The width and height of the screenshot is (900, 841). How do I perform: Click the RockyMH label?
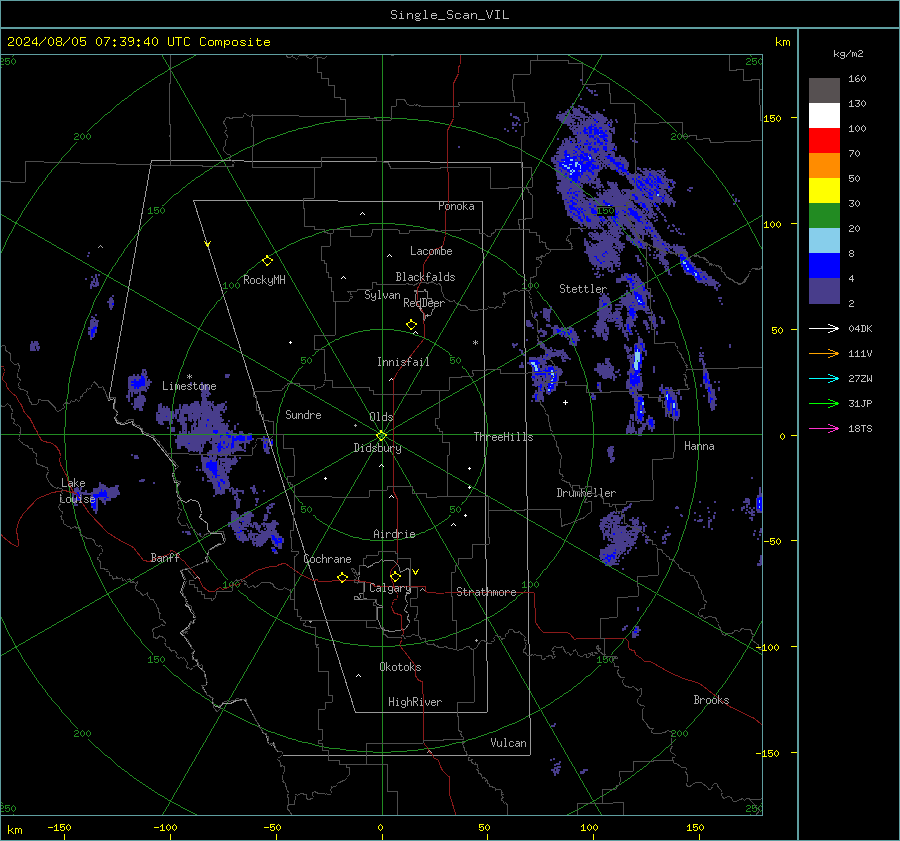pyautogui.click(x=264, y=280)
